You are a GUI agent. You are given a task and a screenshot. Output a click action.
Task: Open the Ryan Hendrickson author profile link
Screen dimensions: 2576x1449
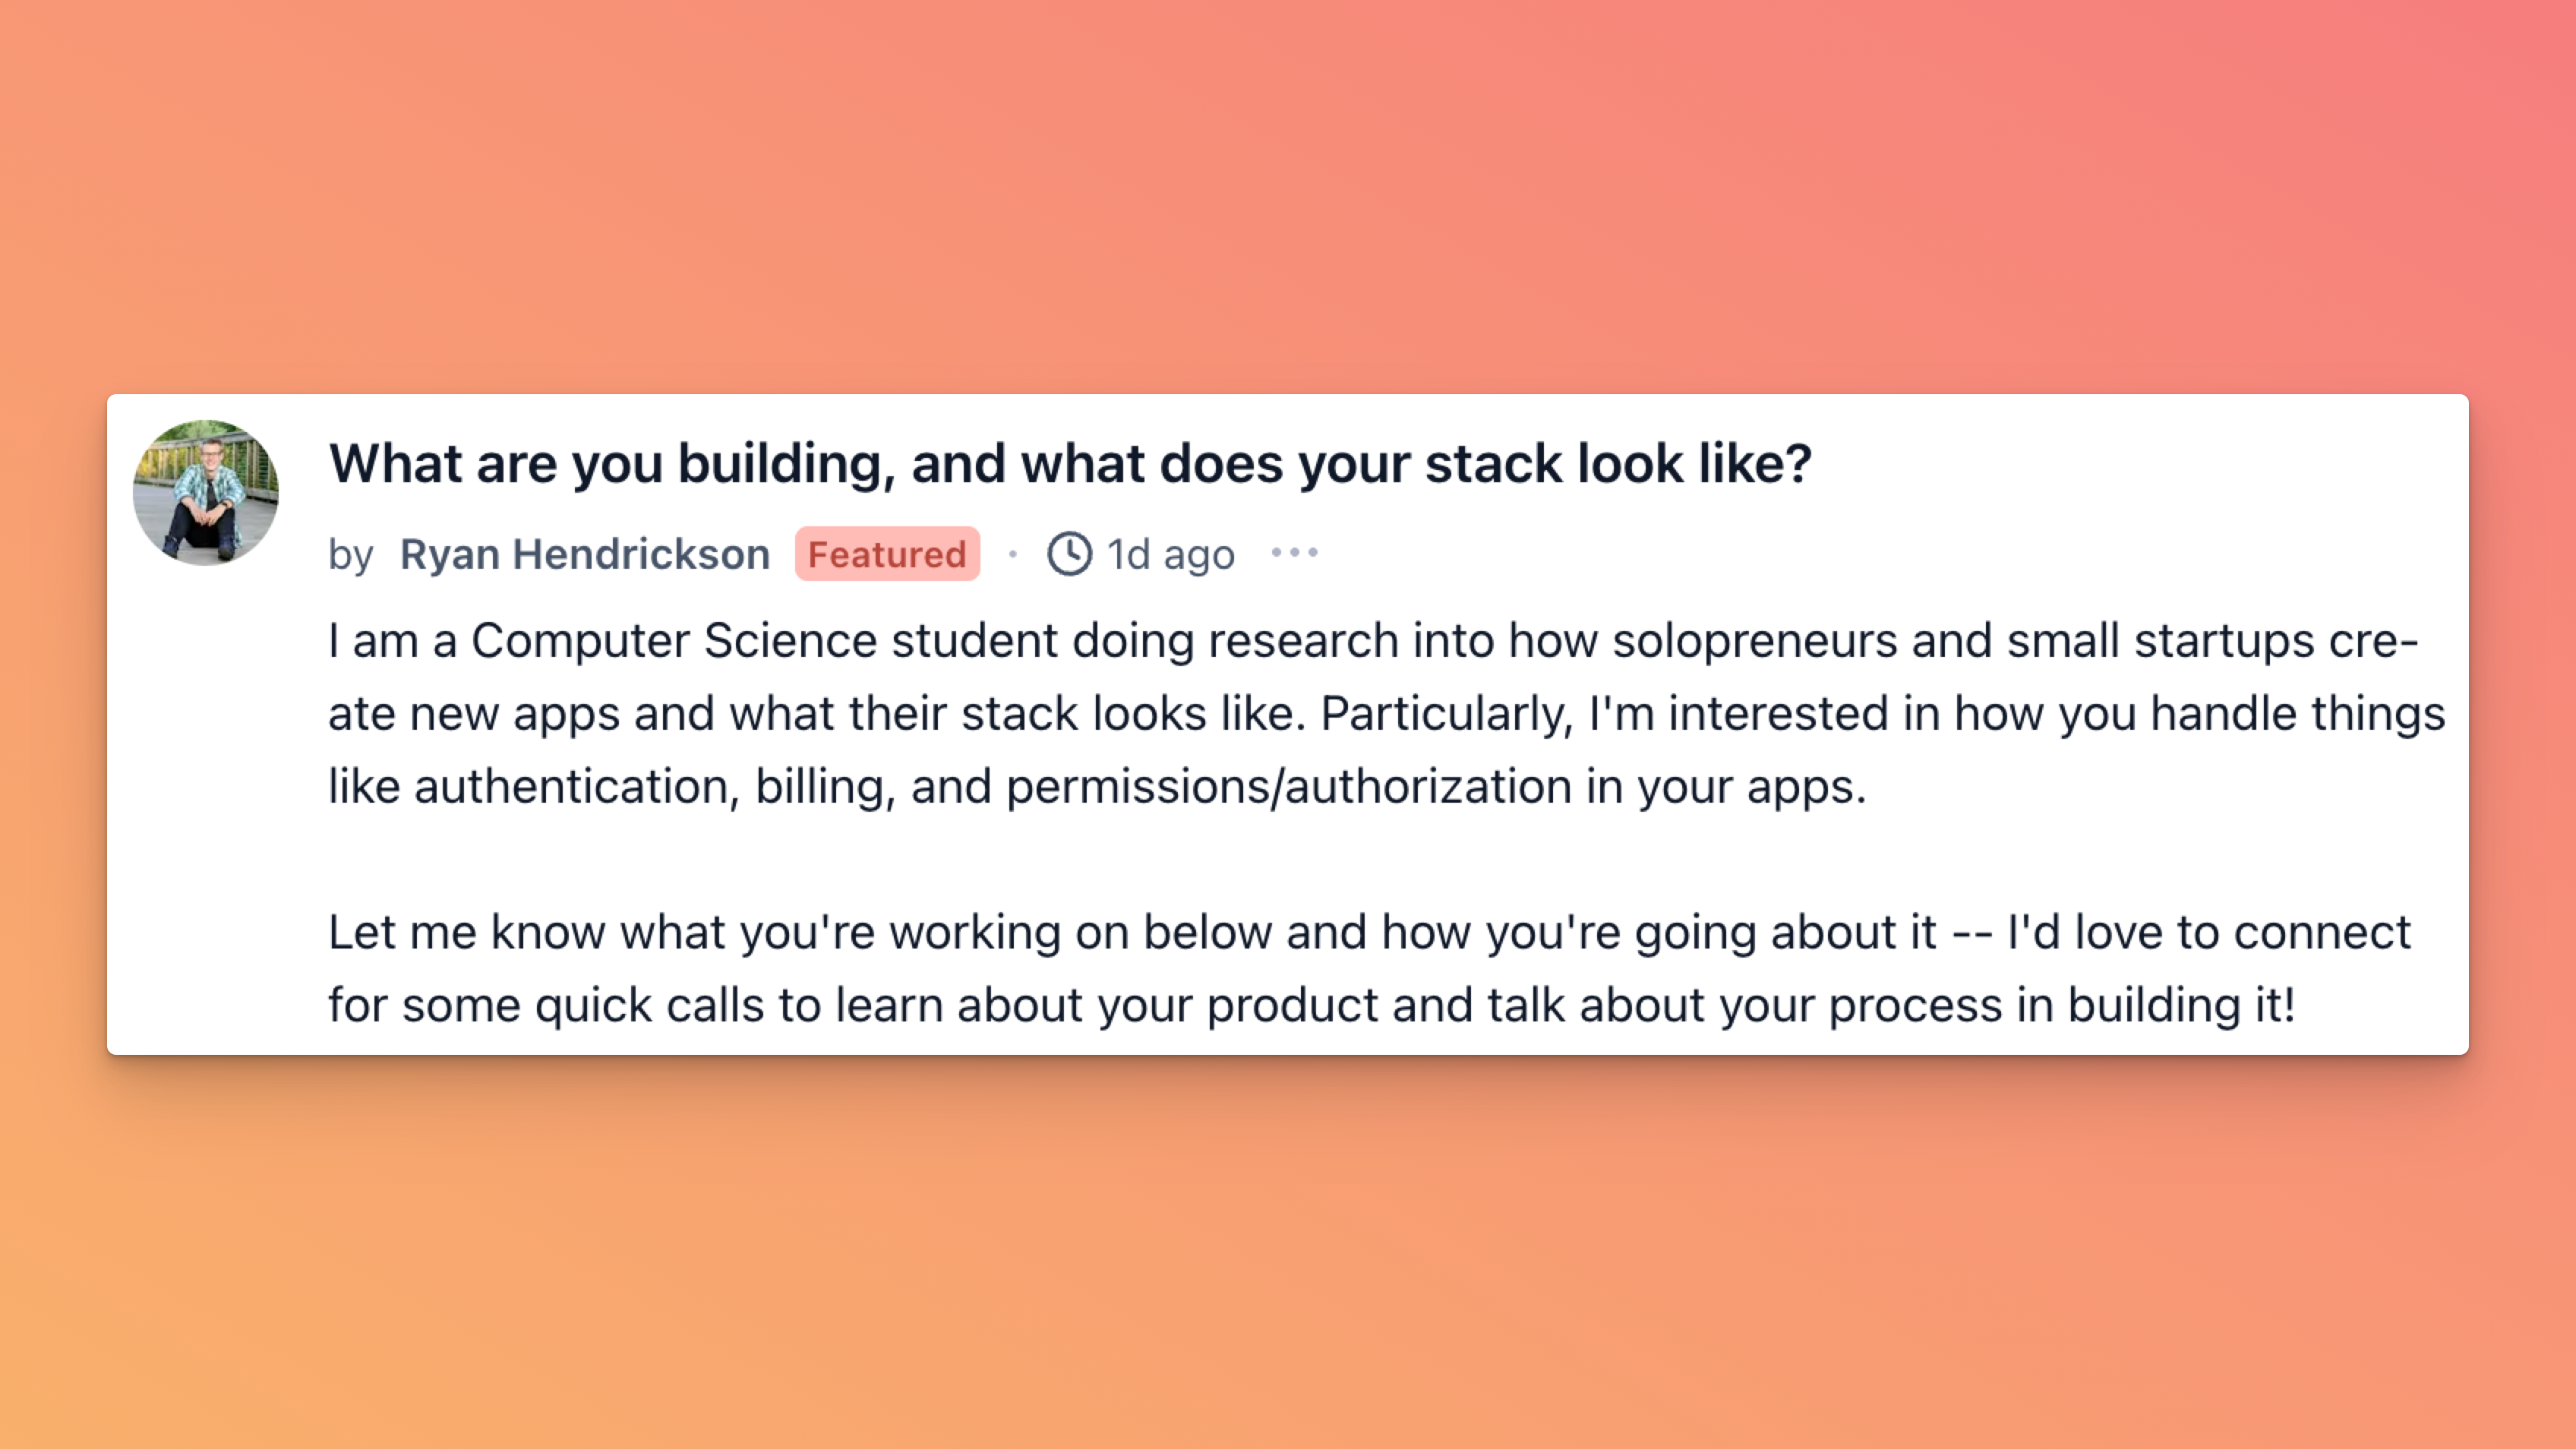[x=585, y=554]
